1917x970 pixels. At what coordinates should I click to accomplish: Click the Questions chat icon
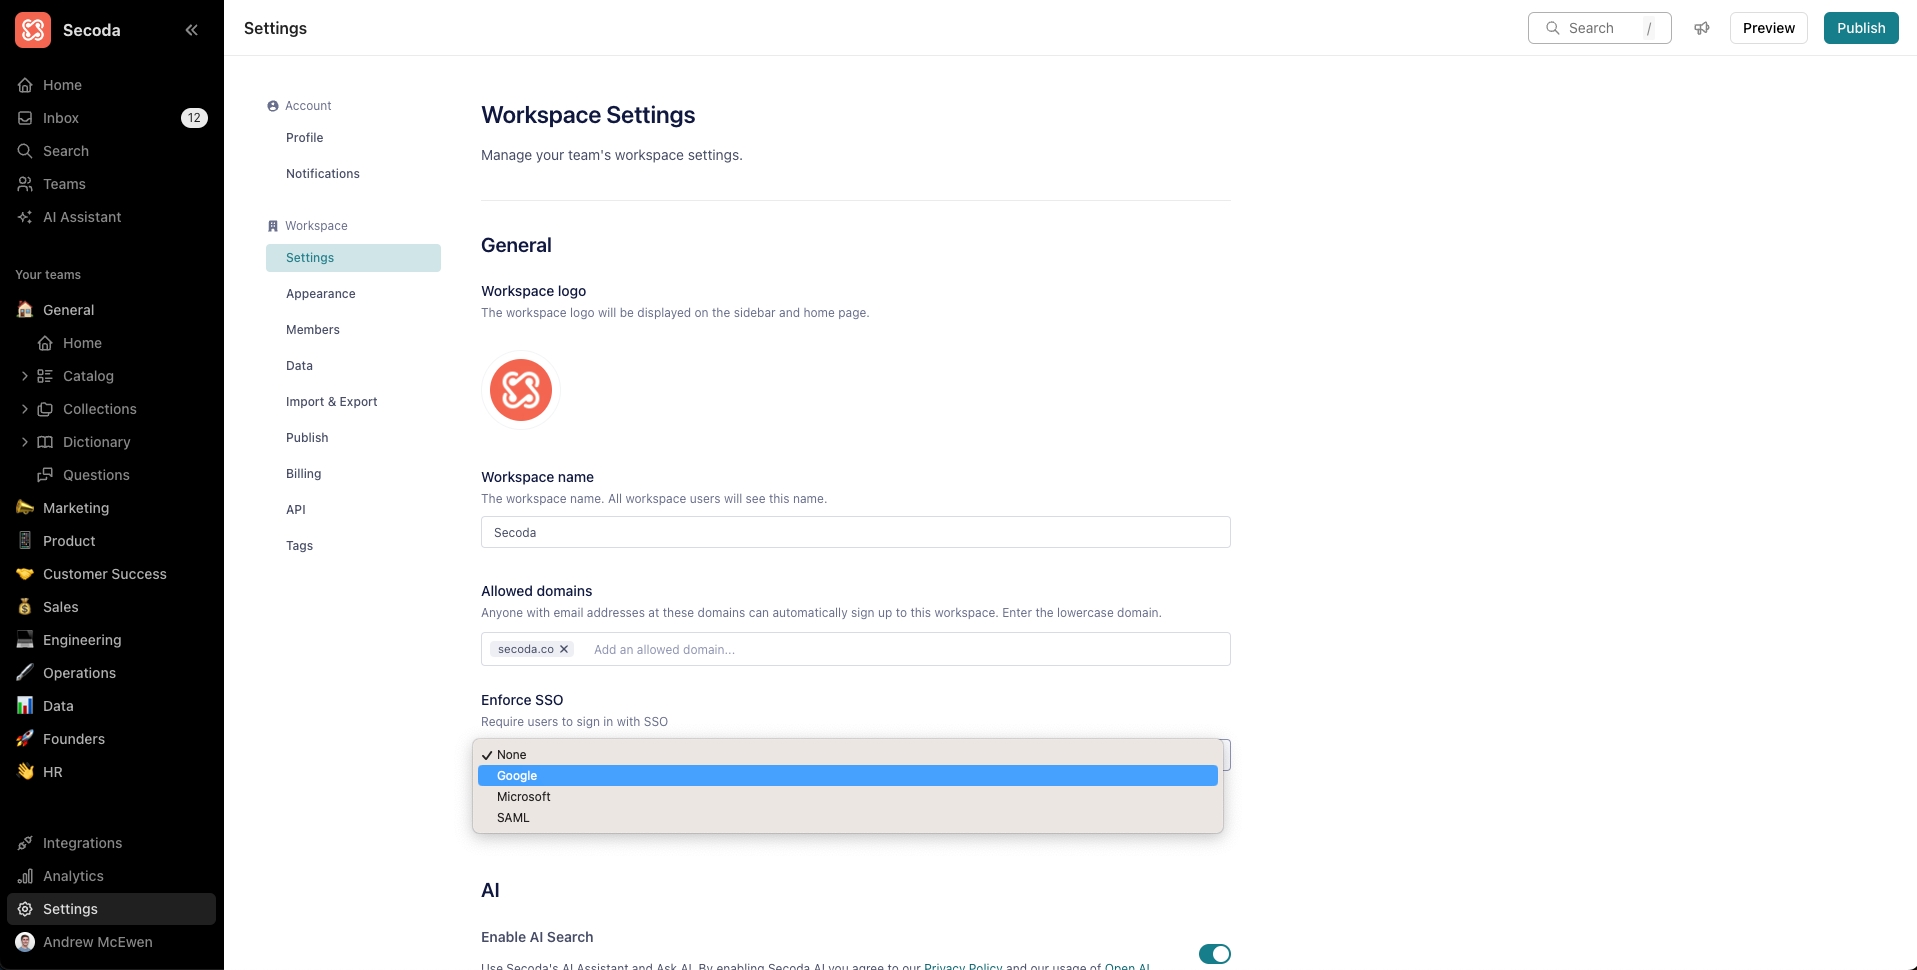pyautogui.click(x=45, y=475)
